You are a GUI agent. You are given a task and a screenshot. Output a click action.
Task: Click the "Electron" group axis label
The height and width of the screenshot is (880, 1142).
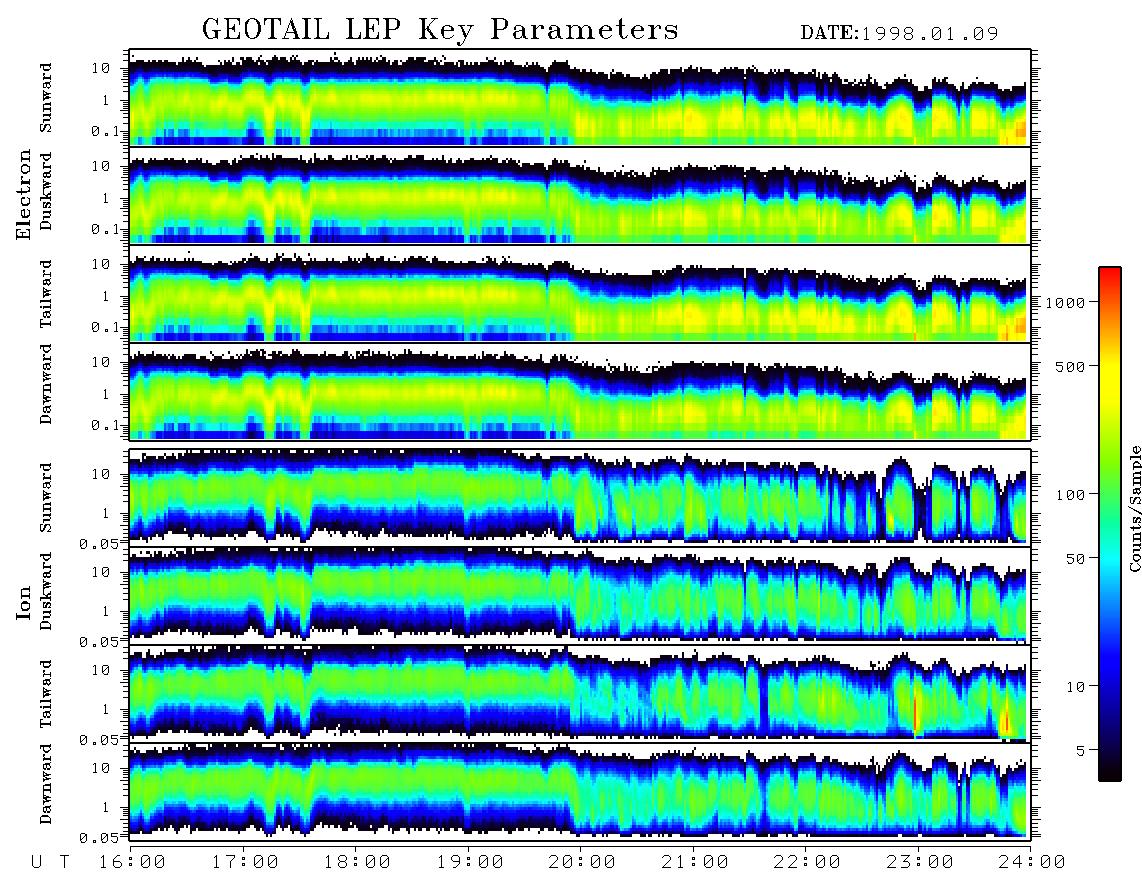click(23, 194)
